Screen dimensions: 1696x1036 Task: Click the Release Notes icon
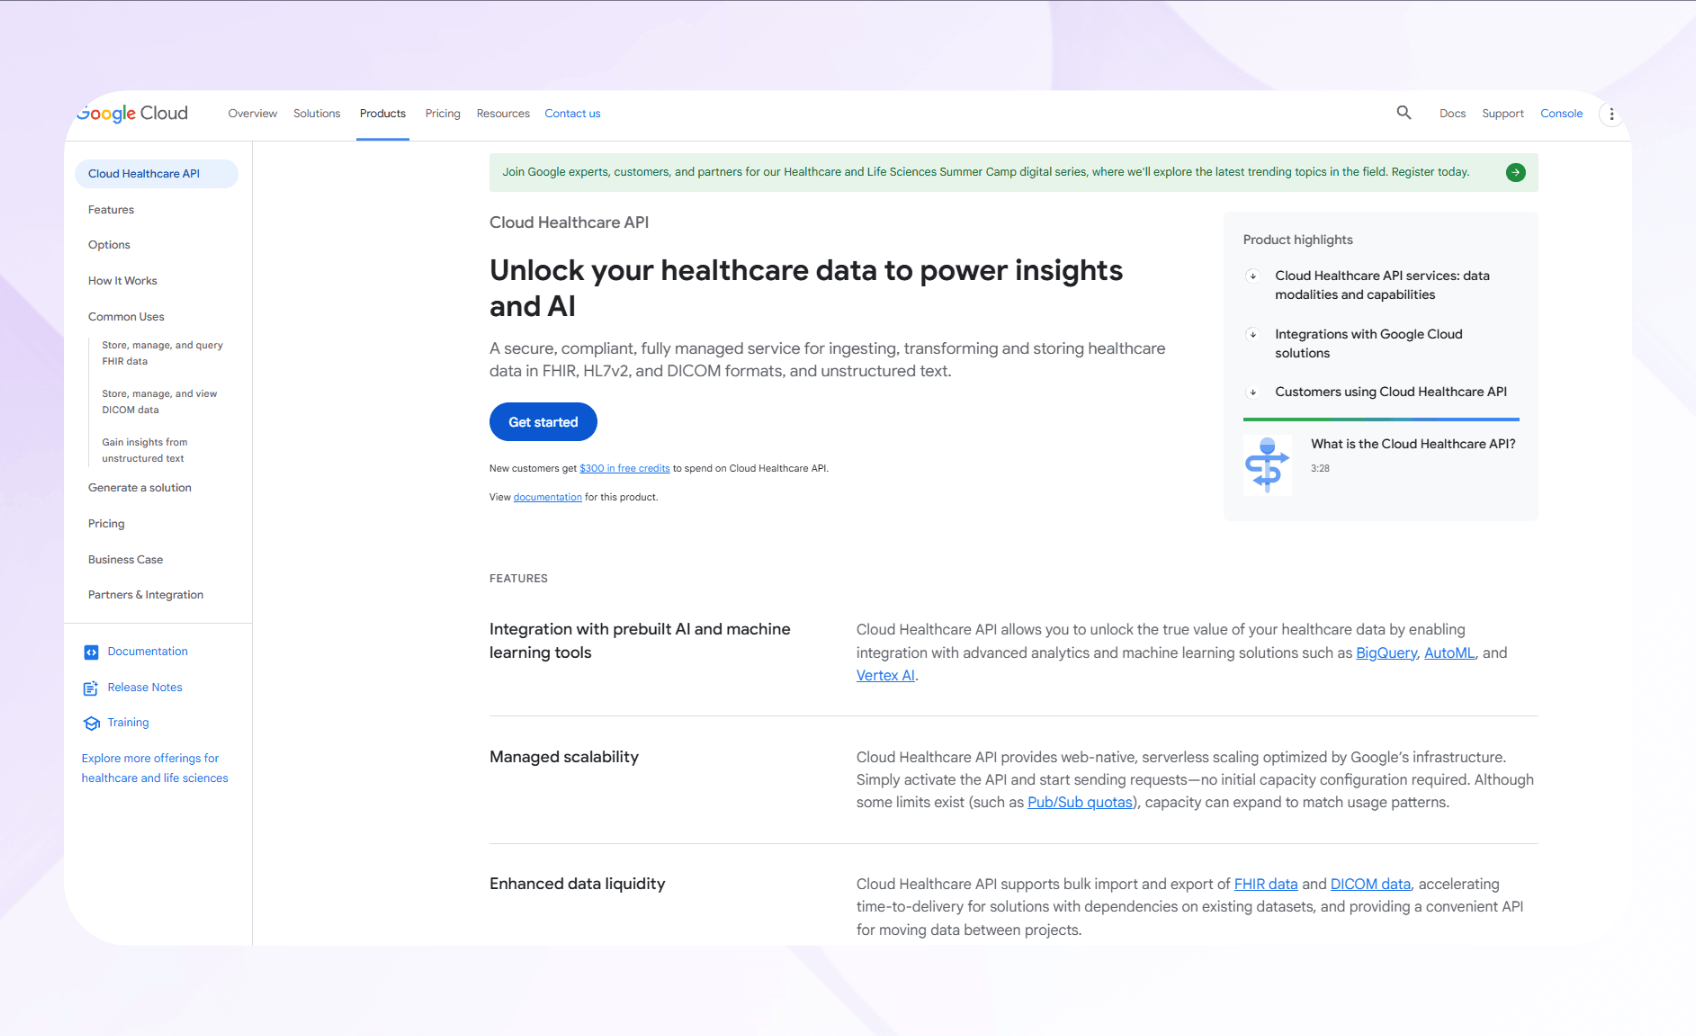[91, 688]
